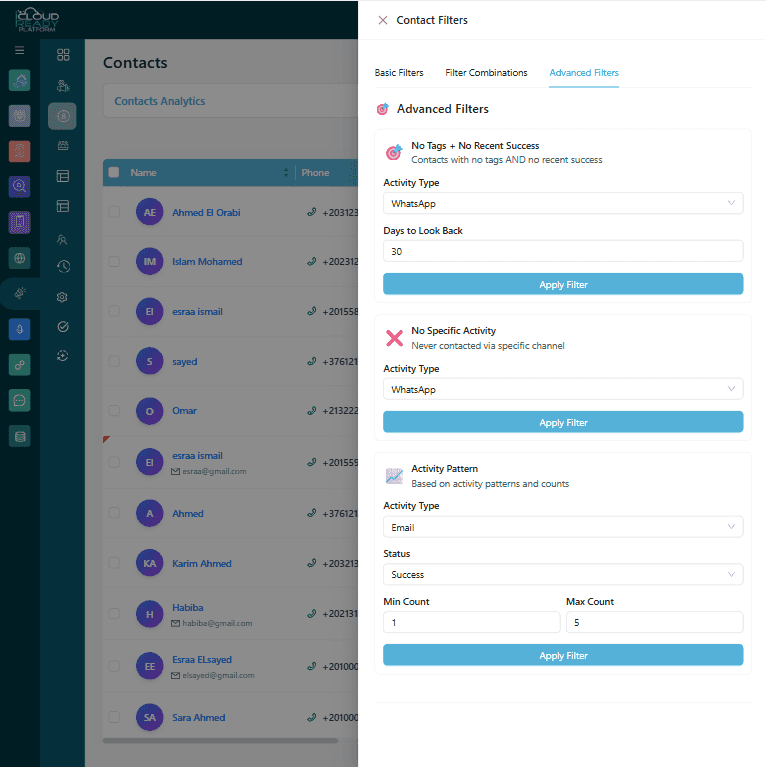The height and width of the screenshot is (767, 766).
Task: Click the database icon in sidebar
Action: pos(19,436)
